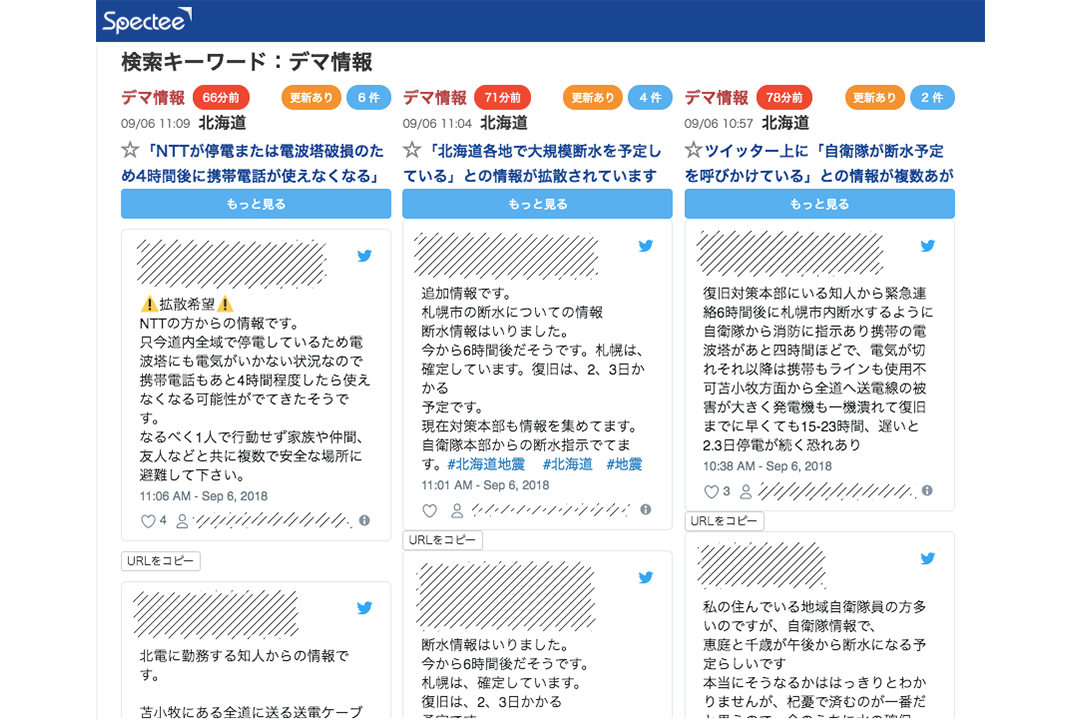Viewport: 1080px width, 720px height.
Task: Expand もっと見る in the middle 断水 column
Action: pos(536,203)
